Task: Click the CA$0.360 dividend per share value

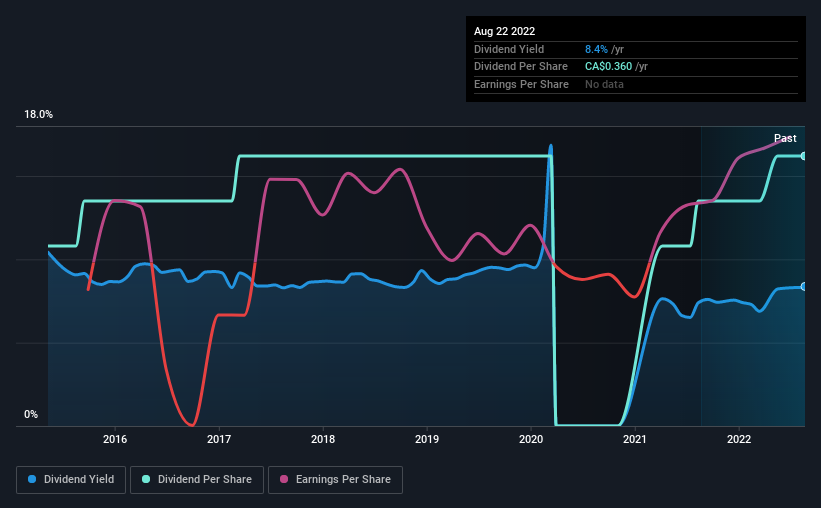Action: tap(608, 67)
